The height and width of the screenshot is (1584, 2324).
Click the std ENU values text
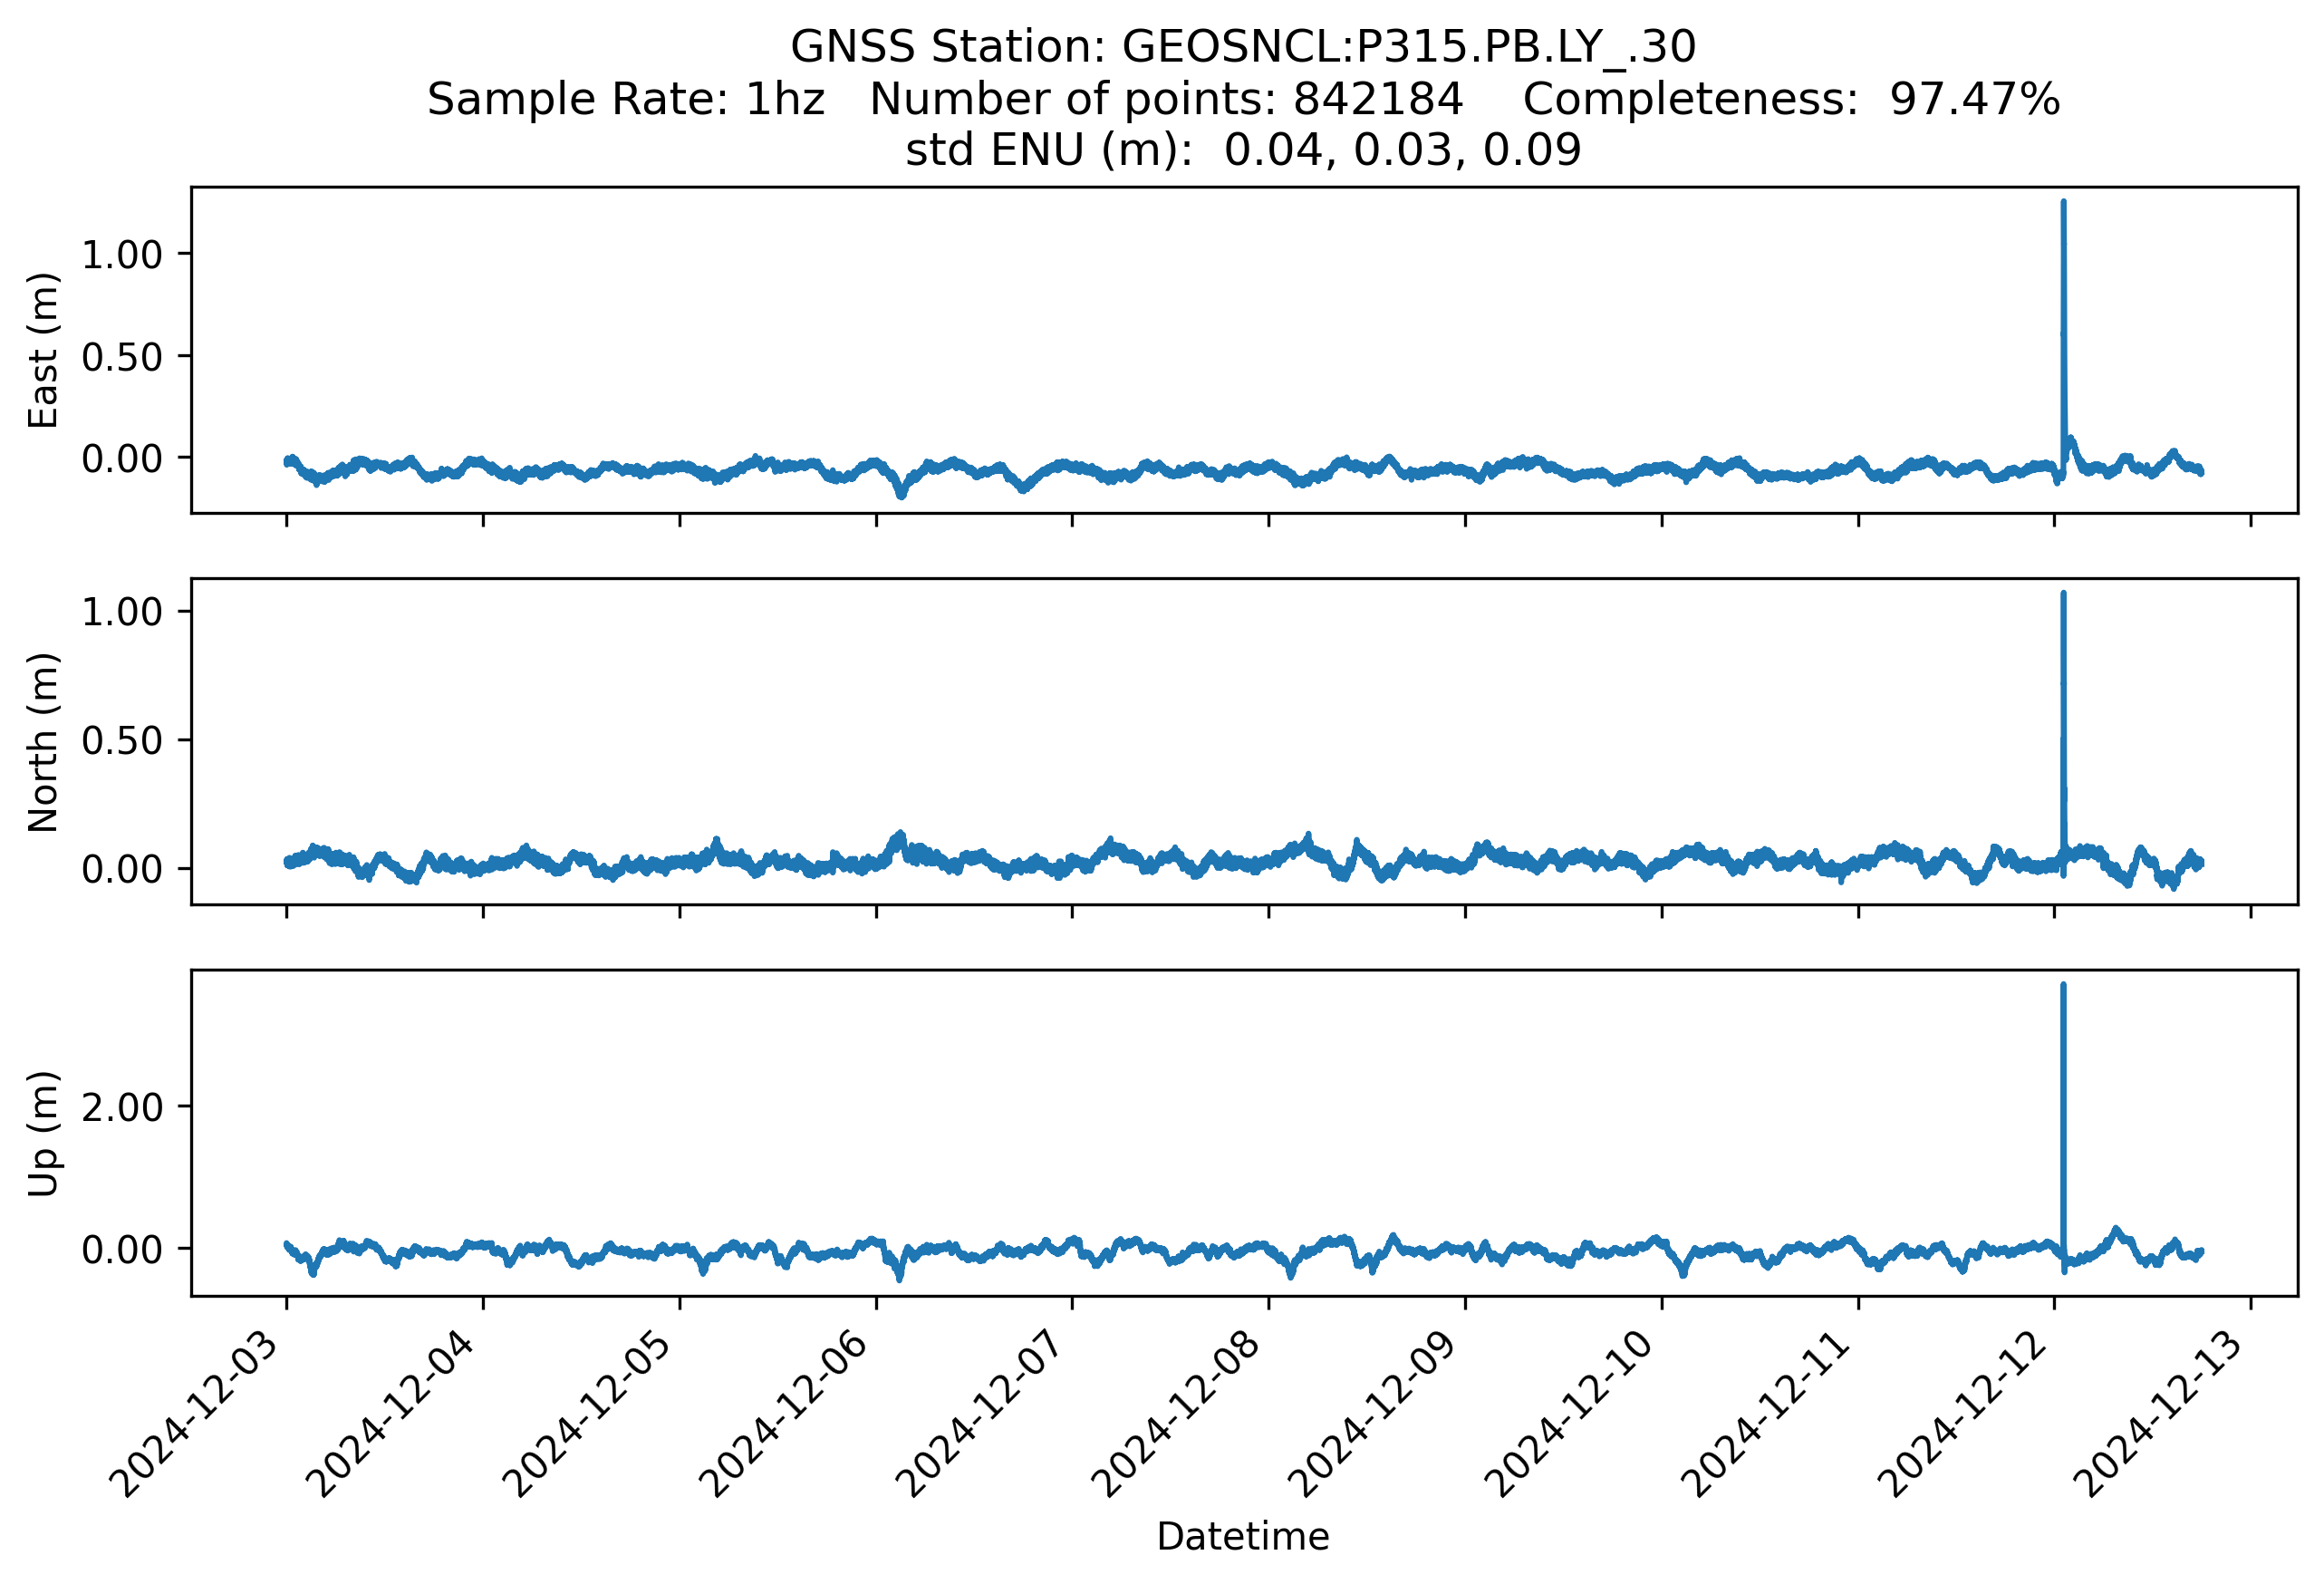click(x=1243, y=150)
